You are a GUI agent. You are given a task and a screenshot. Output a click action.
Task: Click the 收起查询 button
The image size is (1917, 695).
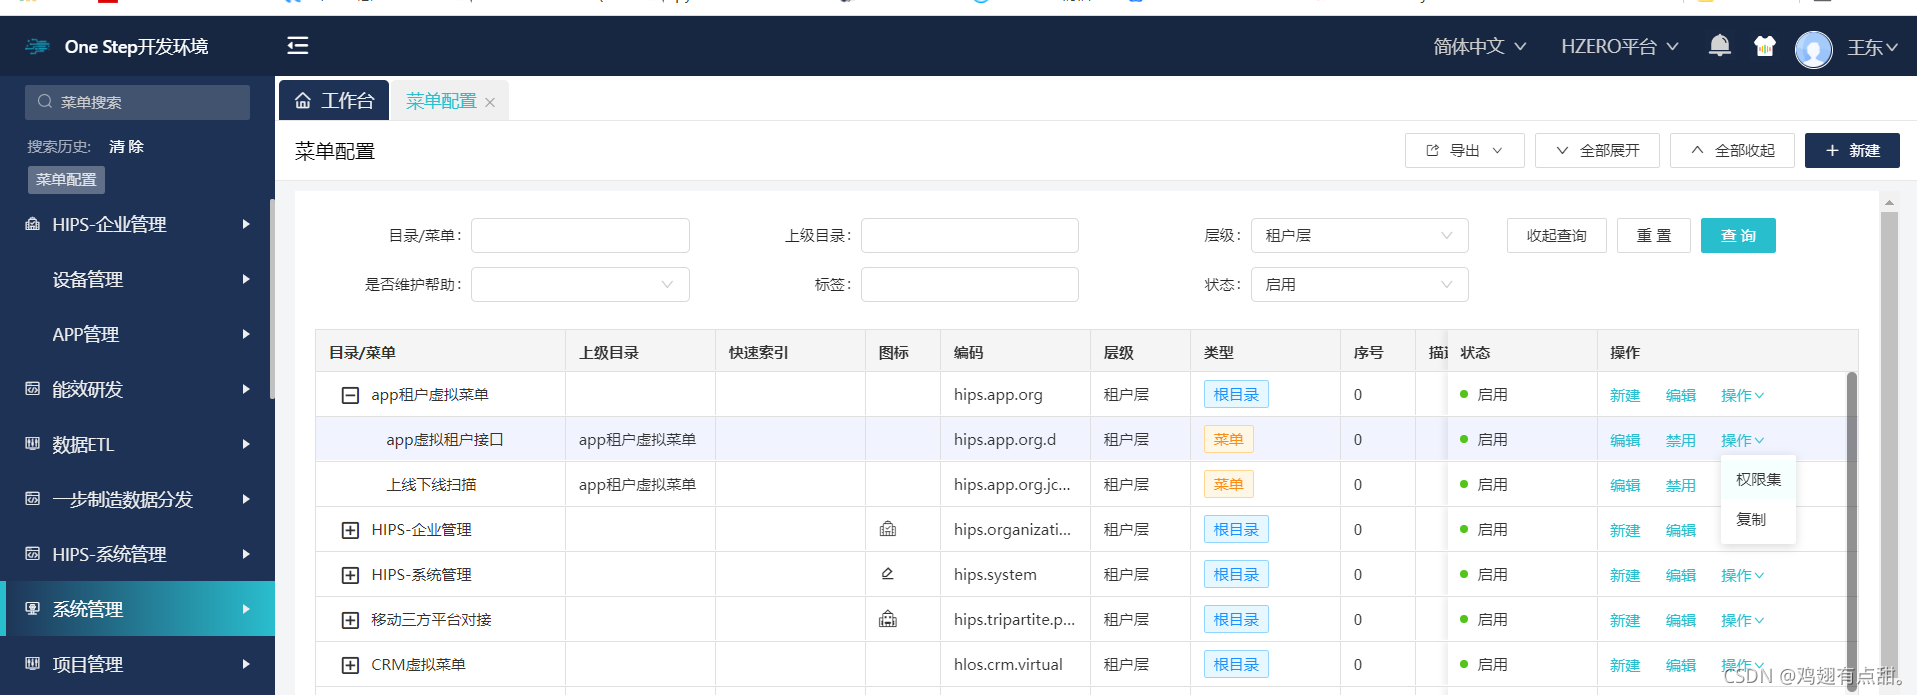(x=1557, y=235)
